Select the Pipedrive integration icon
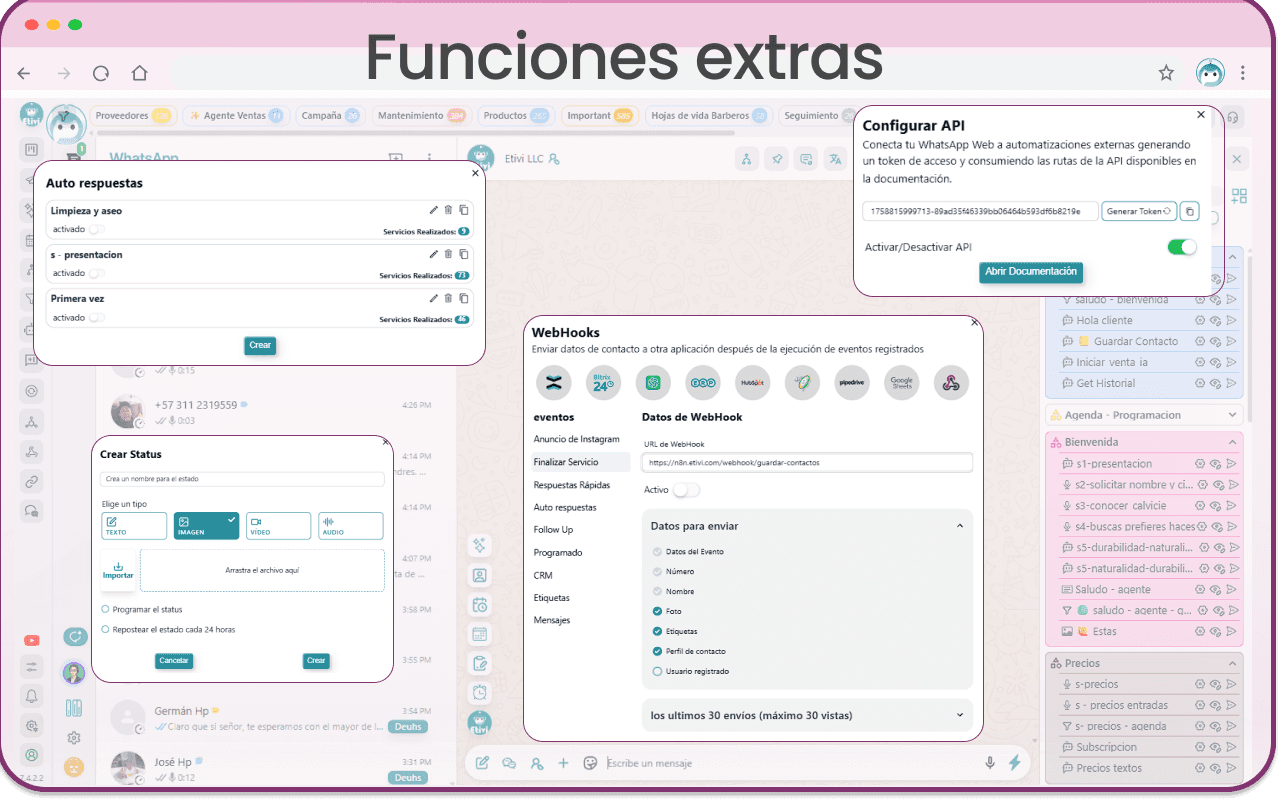The height and width of the screenshot is (800, 1280). click(x=853, y=382)
